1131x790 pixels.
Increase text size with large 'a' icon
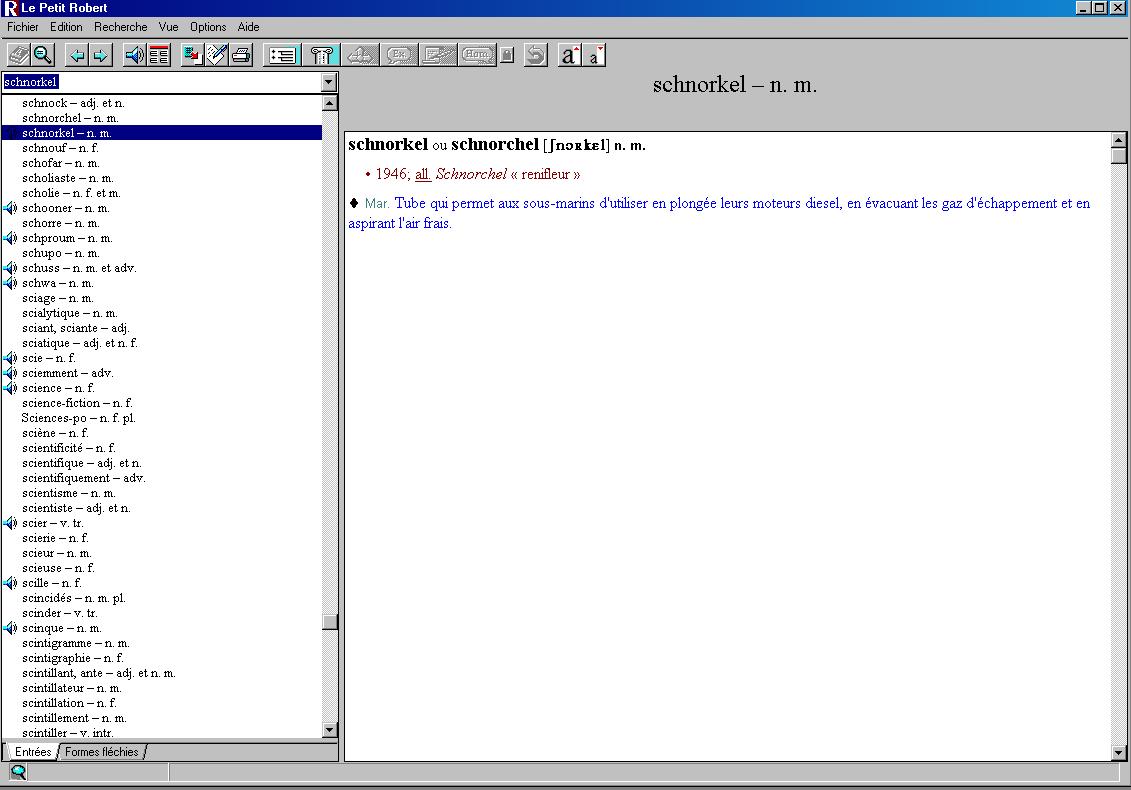(570, 55)
